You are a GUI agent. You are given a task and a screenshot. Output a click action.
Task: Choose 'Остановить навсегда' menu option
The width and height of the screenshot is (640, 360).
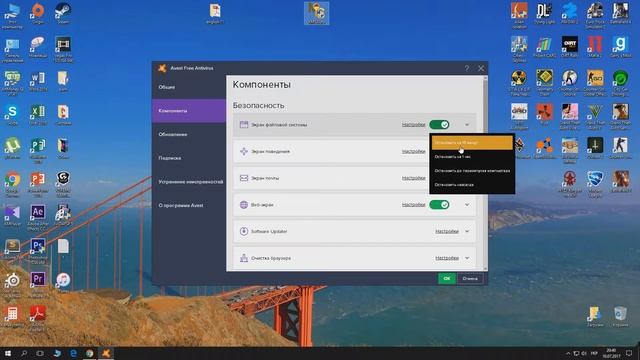[472, 184]
